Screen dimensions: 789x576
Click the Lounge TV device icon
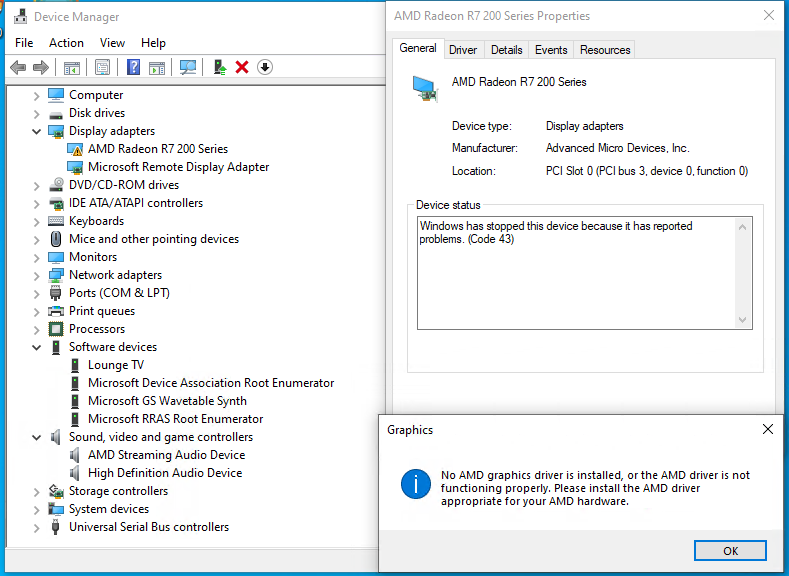[75, 365]
